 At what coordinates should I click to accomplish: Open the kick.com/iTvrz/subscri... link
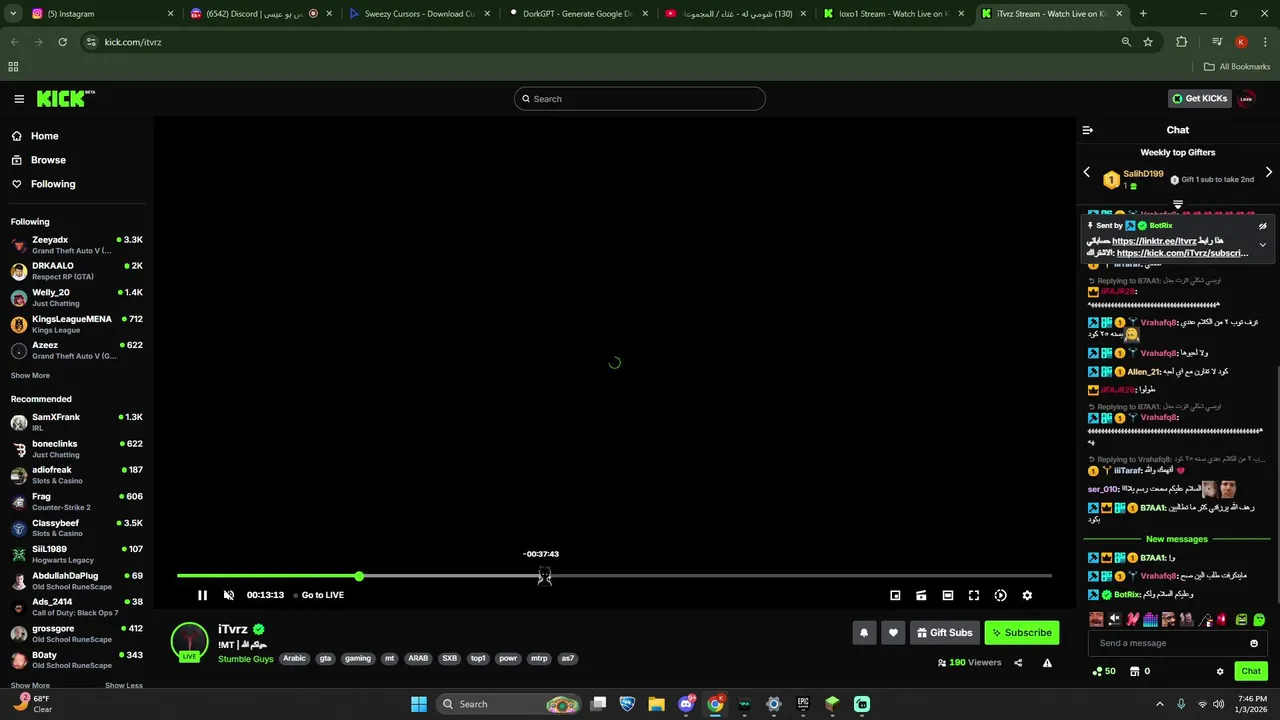[x=1182, y=253]
